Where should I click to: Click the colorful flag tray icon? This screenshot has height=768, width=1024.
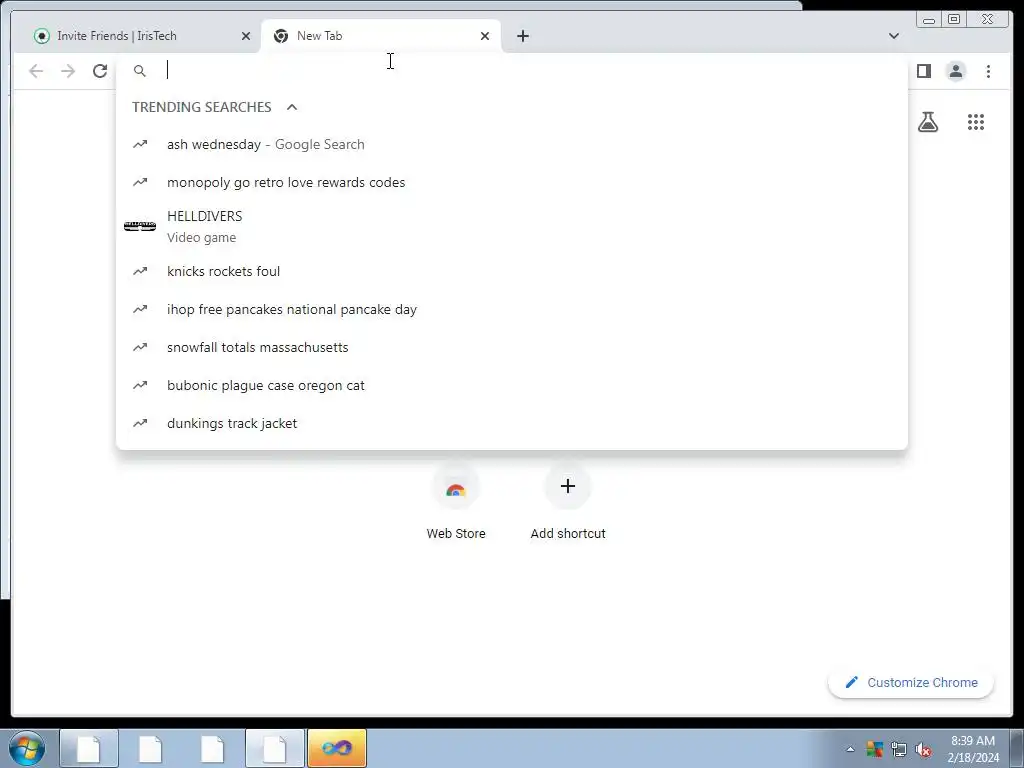[874, 750]
